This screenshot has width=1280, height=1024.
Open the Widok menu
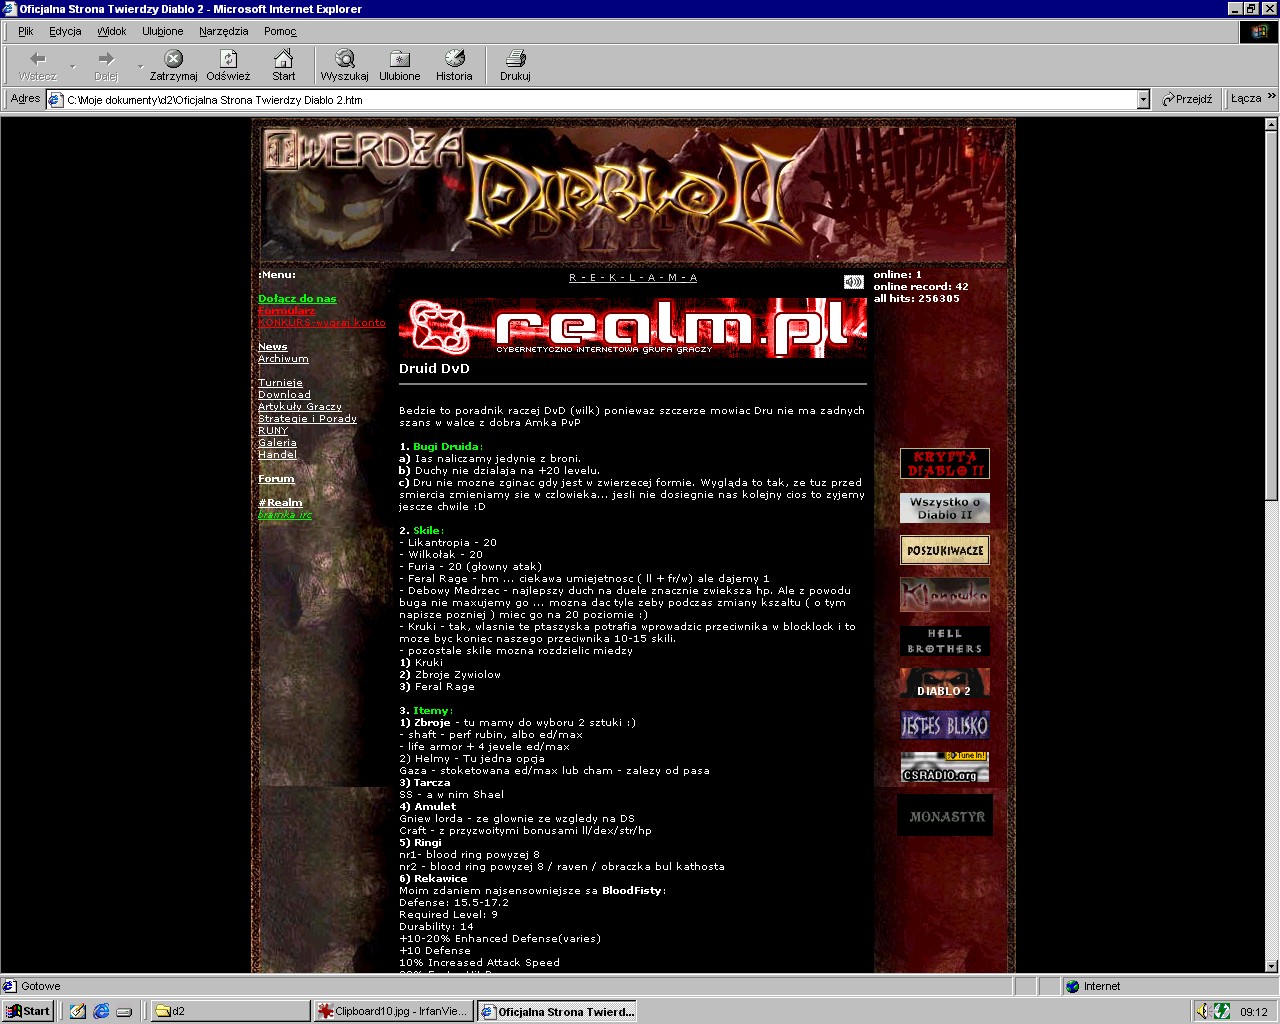tap(111, 31)
